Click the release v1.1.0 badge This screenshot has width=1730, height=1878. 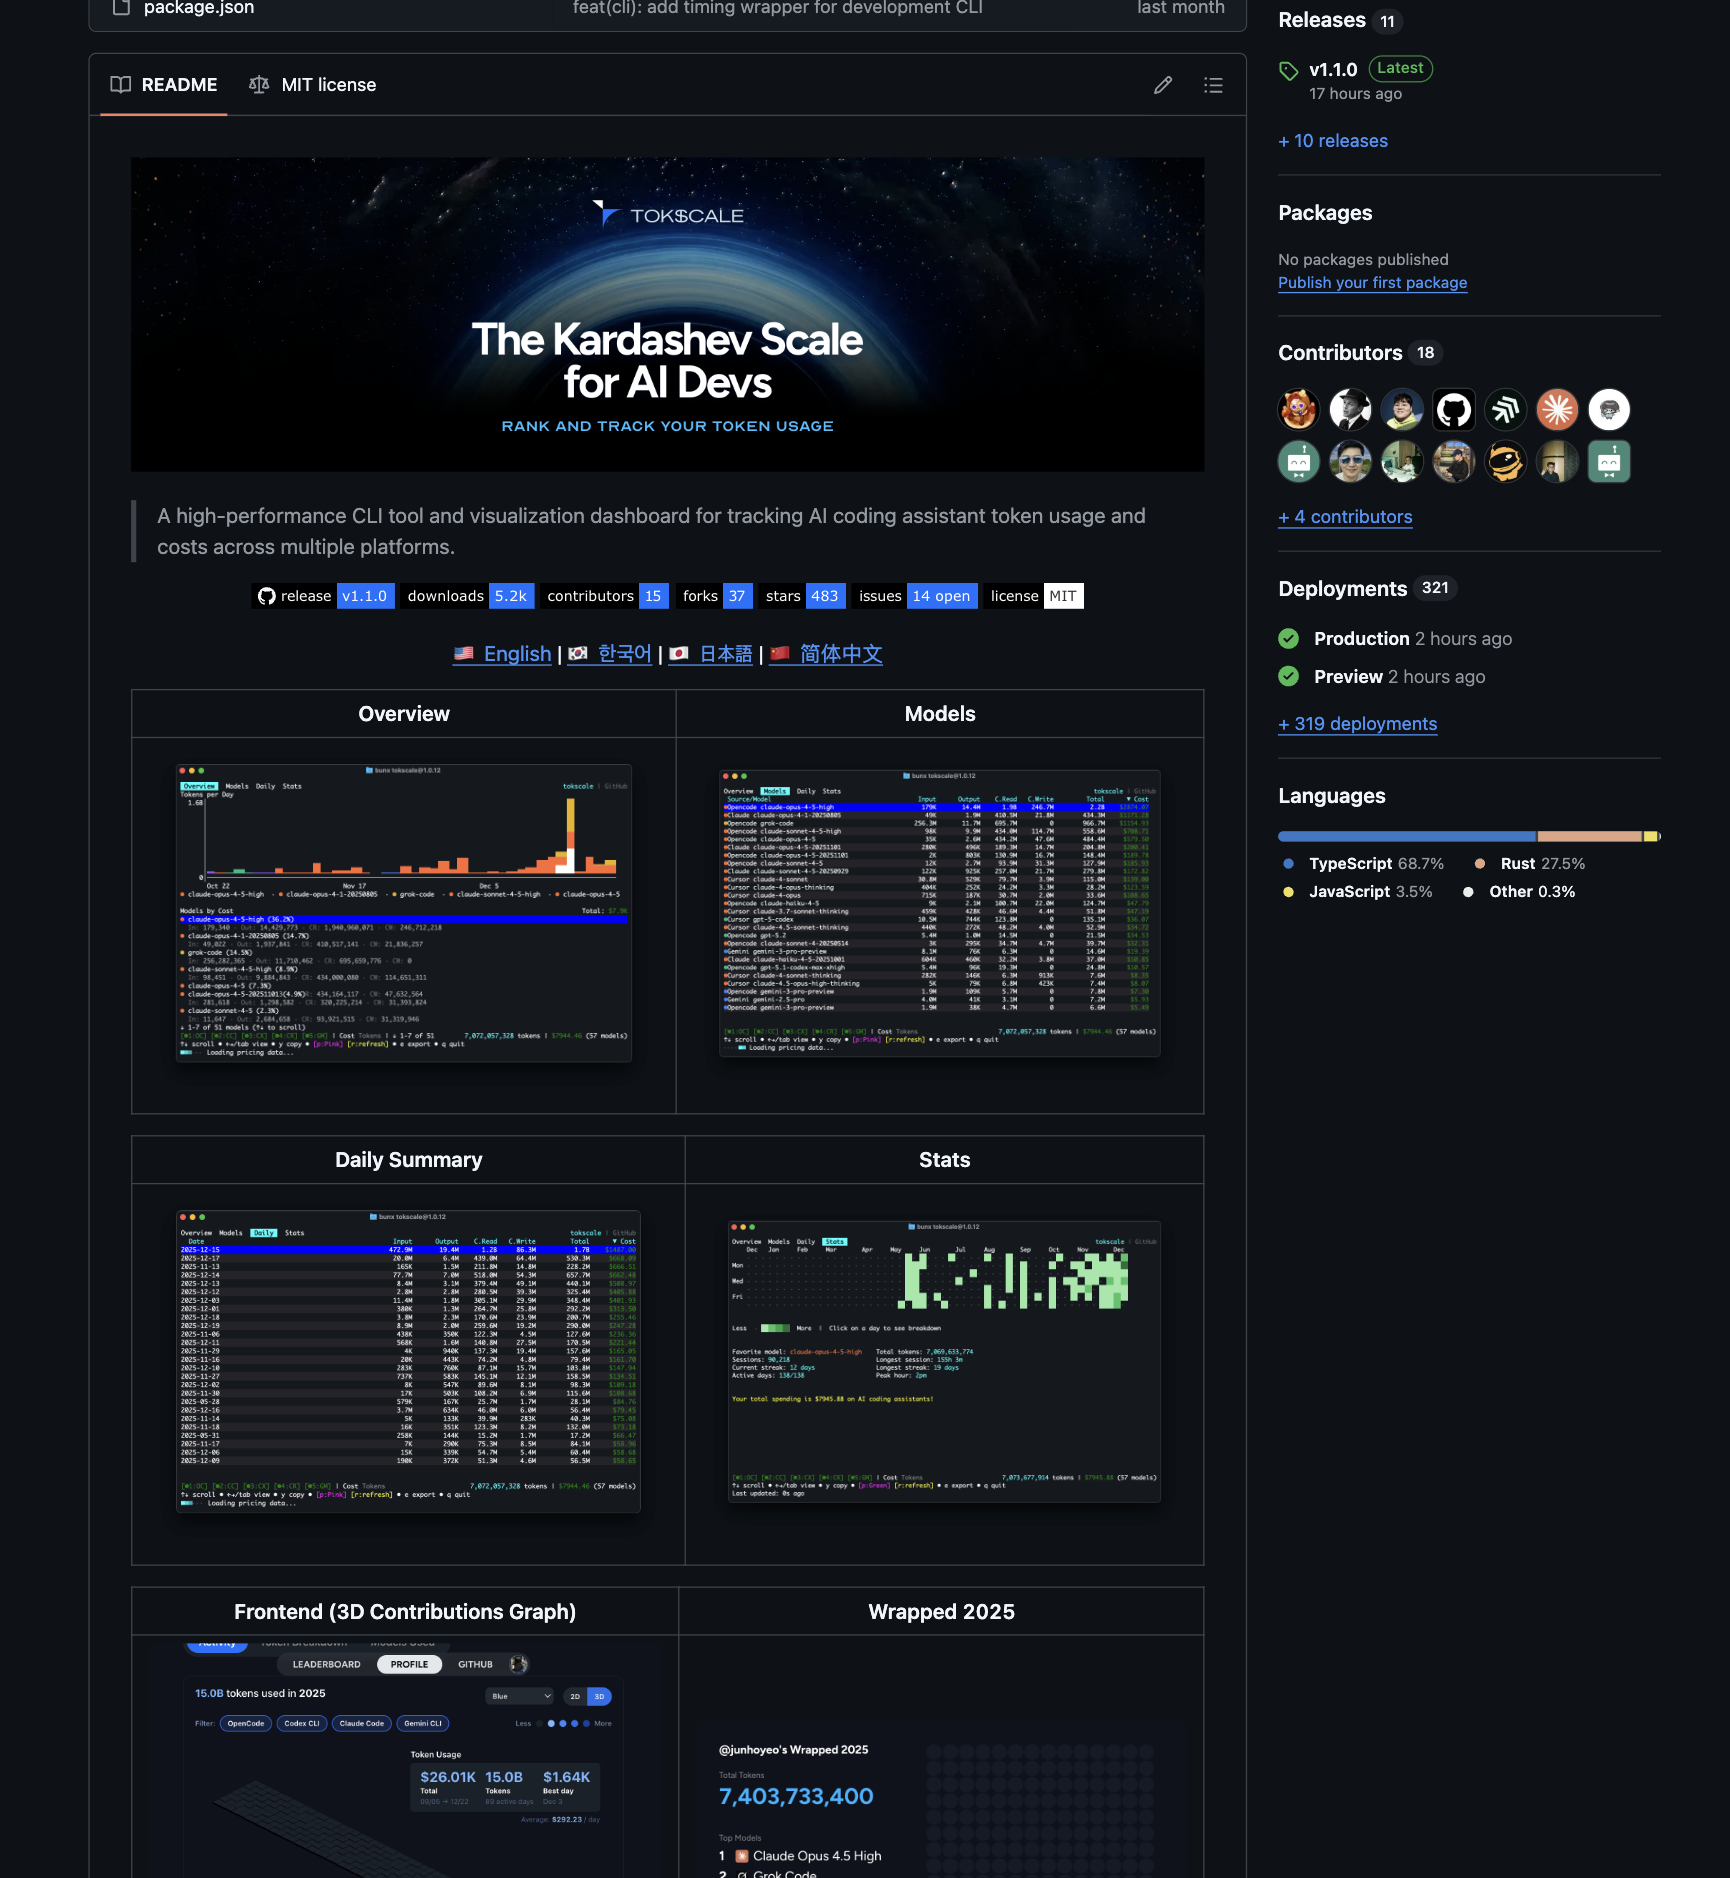tap(323, 596)
